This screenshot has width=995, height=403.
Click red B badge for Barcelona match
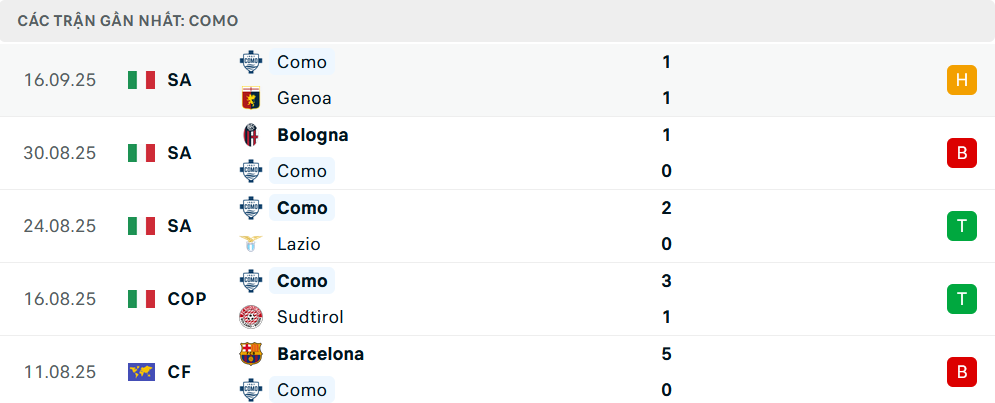[961, 372]
